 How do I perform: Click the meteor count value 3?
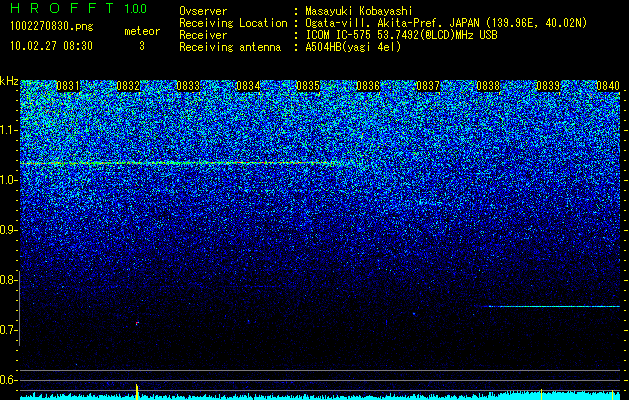point(142,46)
